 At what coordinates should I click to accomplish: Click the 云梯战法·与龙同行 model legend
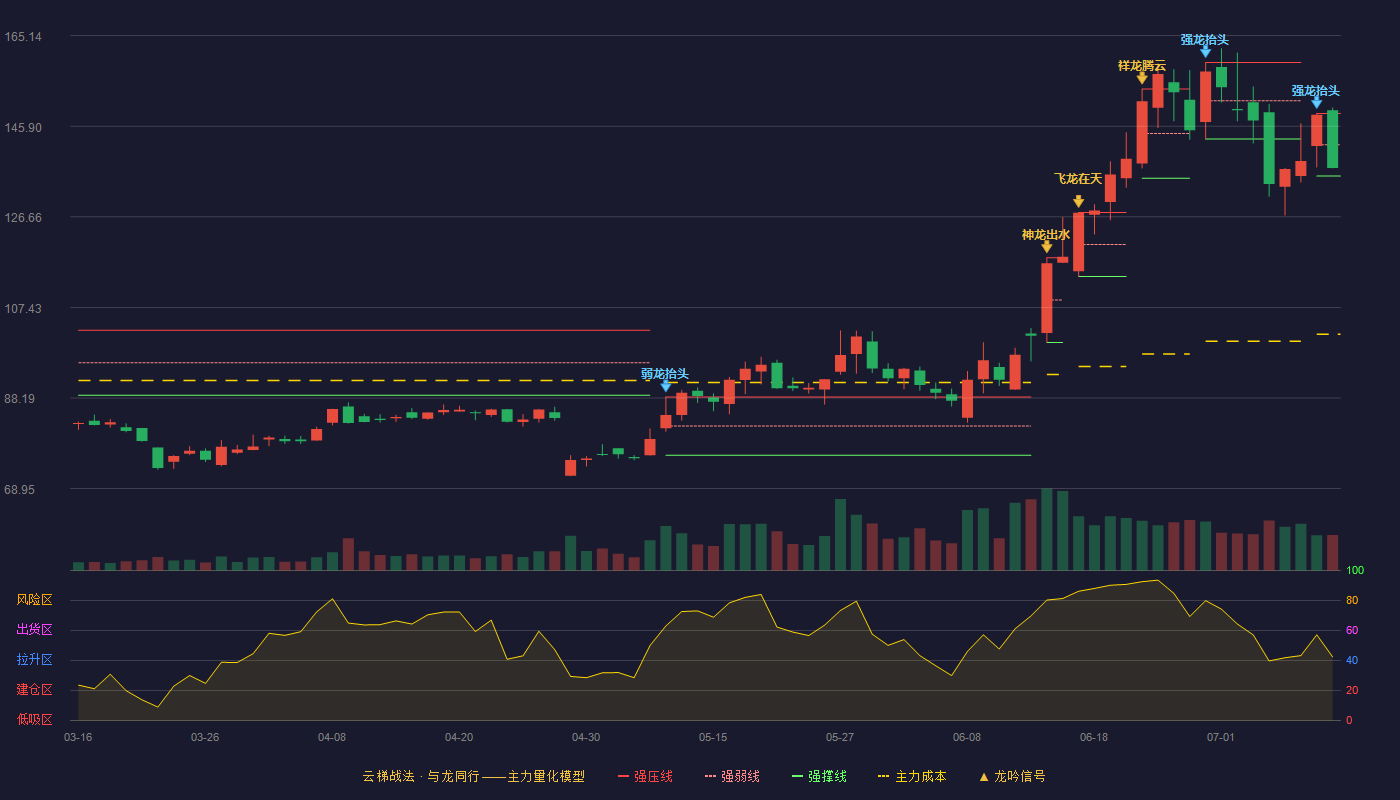[473, 776]
